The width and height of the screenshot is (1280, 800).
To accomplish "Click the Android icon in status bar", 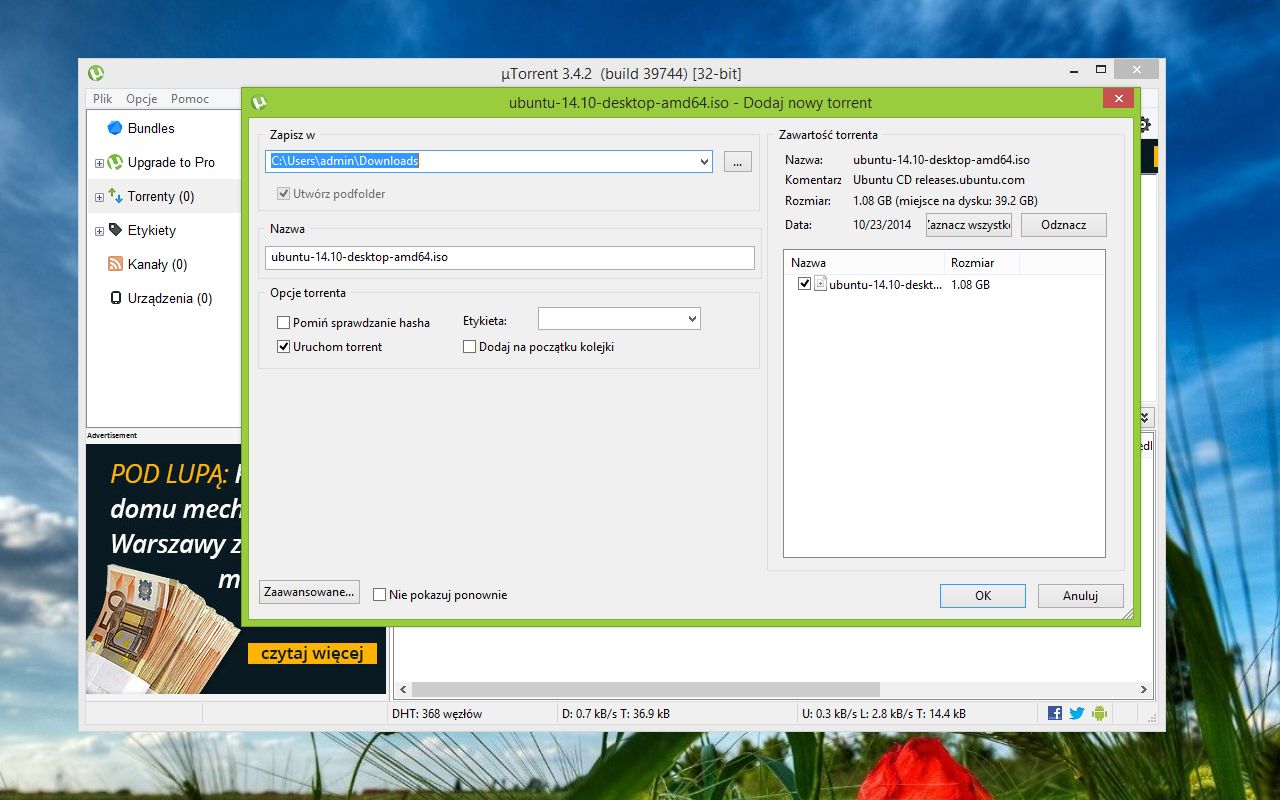I will (1099, 713).
